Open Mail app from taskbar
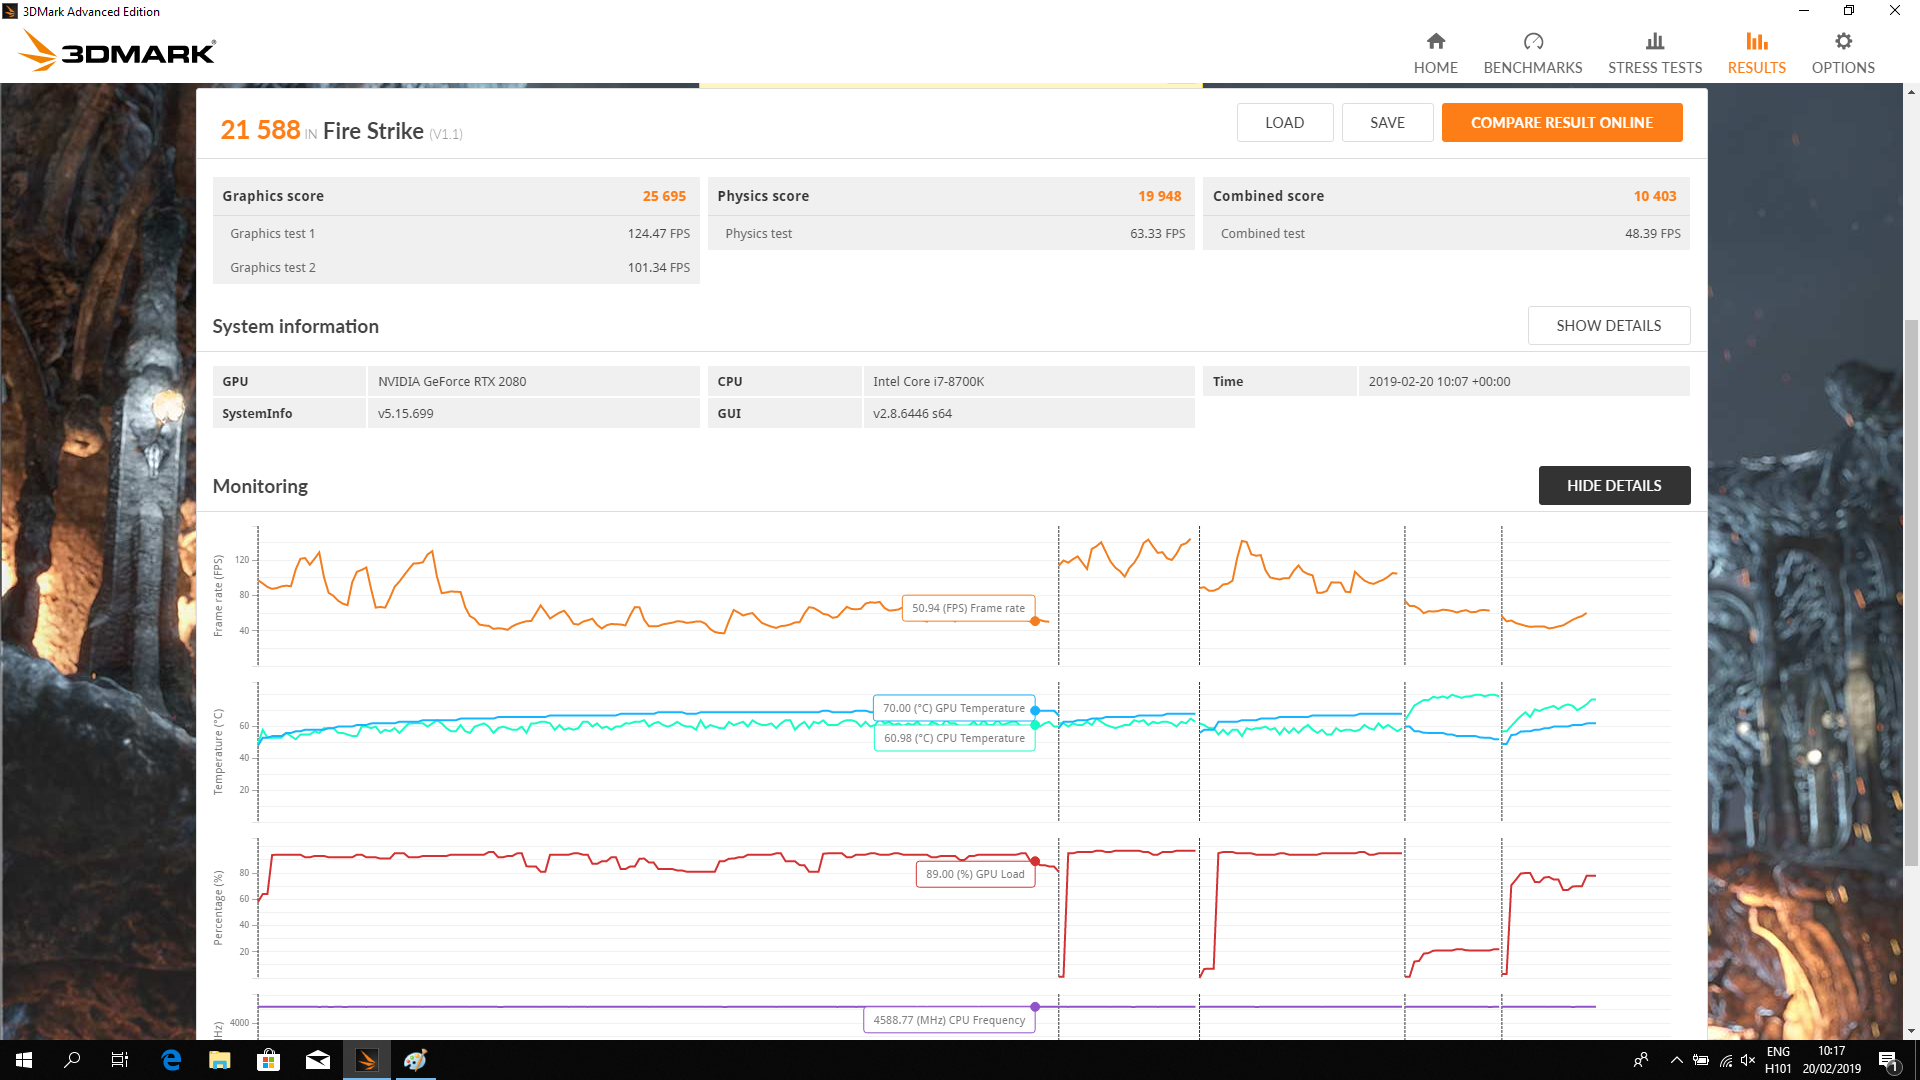Screen dimensions: 1920x1080 click(x=318, y=1060)
